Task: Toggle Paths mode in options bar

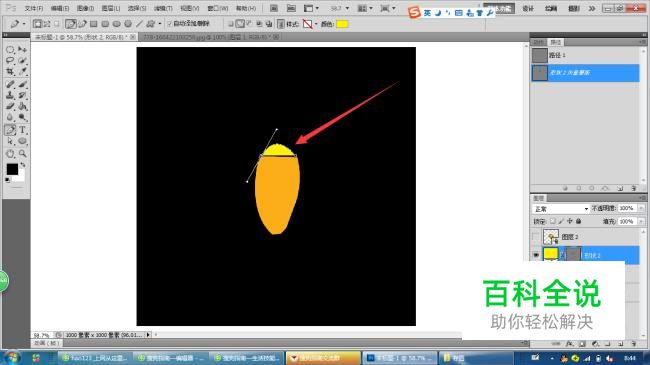Action: [x=47, y=24]
